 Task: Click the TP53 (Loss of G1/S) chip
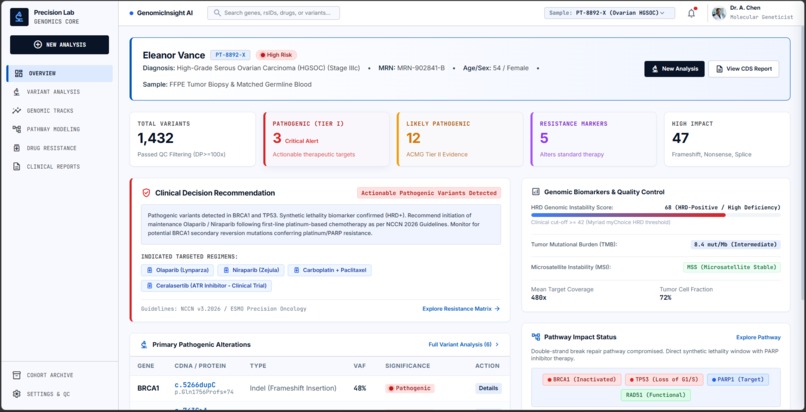(x=664, y=380)
